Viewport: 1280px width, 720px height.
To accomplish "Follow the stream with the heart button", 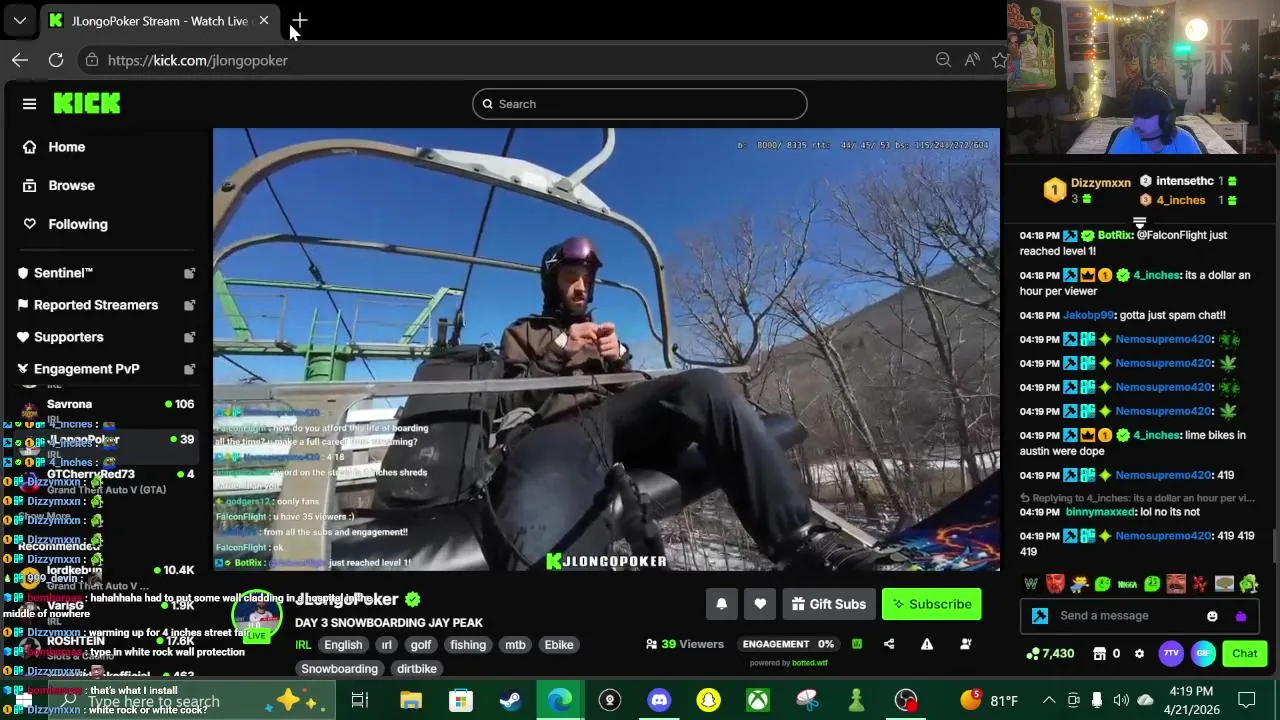I will pyautogui.click(x=760, y=604).
